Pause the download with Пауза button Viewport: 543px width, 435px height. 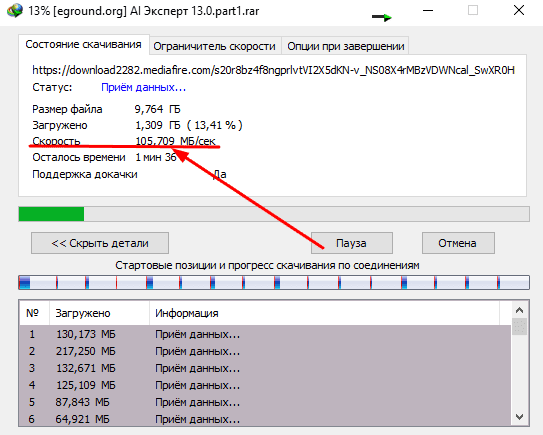tap(351, 243)
